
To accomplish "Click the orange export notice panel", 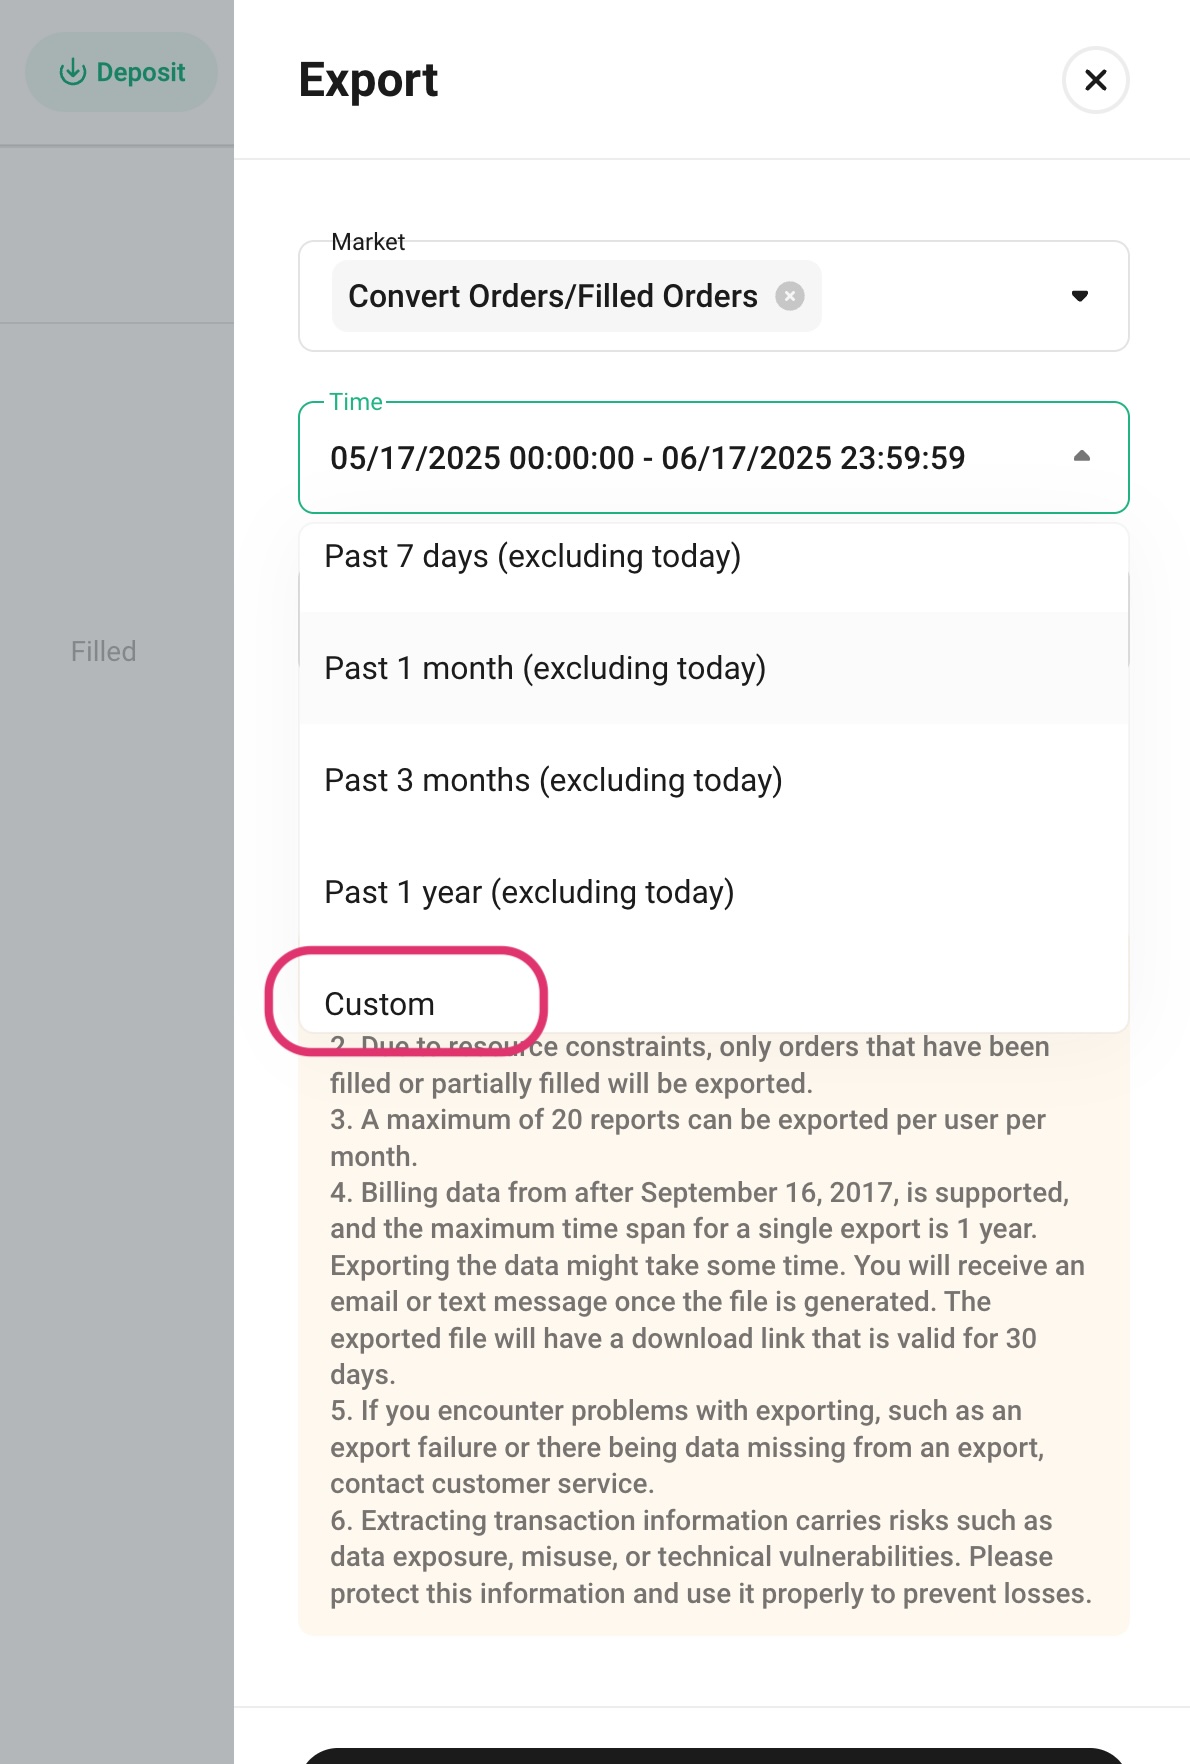I will [713, 1400].
